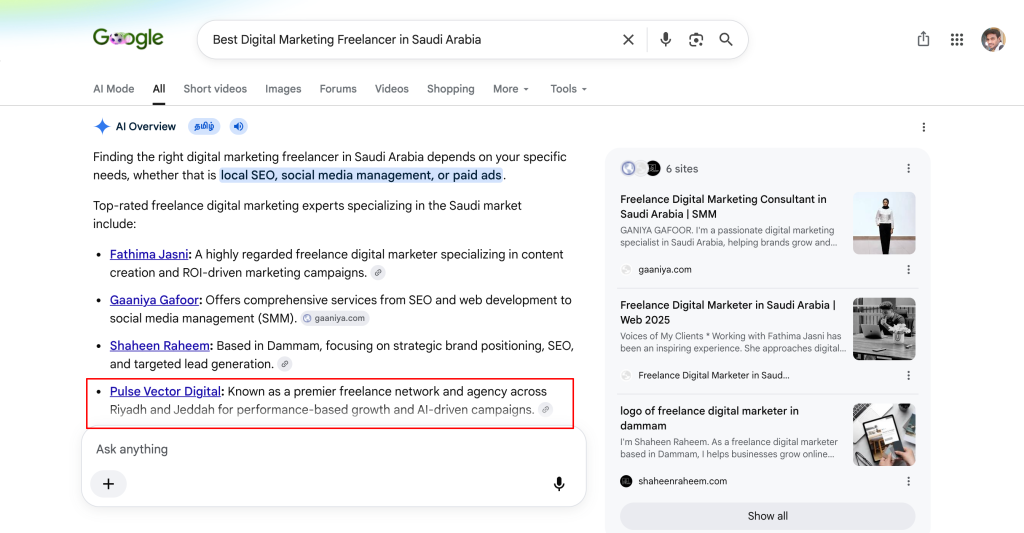The image size is (1024, 533).
Task: Open Google Lens image search icon
Action: click(x=696, y=40)
